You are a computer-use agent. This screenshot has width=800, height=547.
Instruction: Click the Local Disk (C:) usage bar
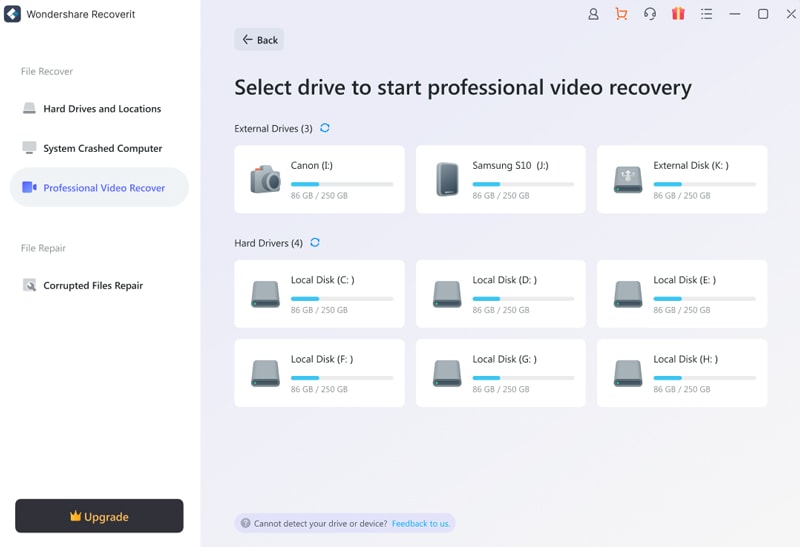(342, 299)
